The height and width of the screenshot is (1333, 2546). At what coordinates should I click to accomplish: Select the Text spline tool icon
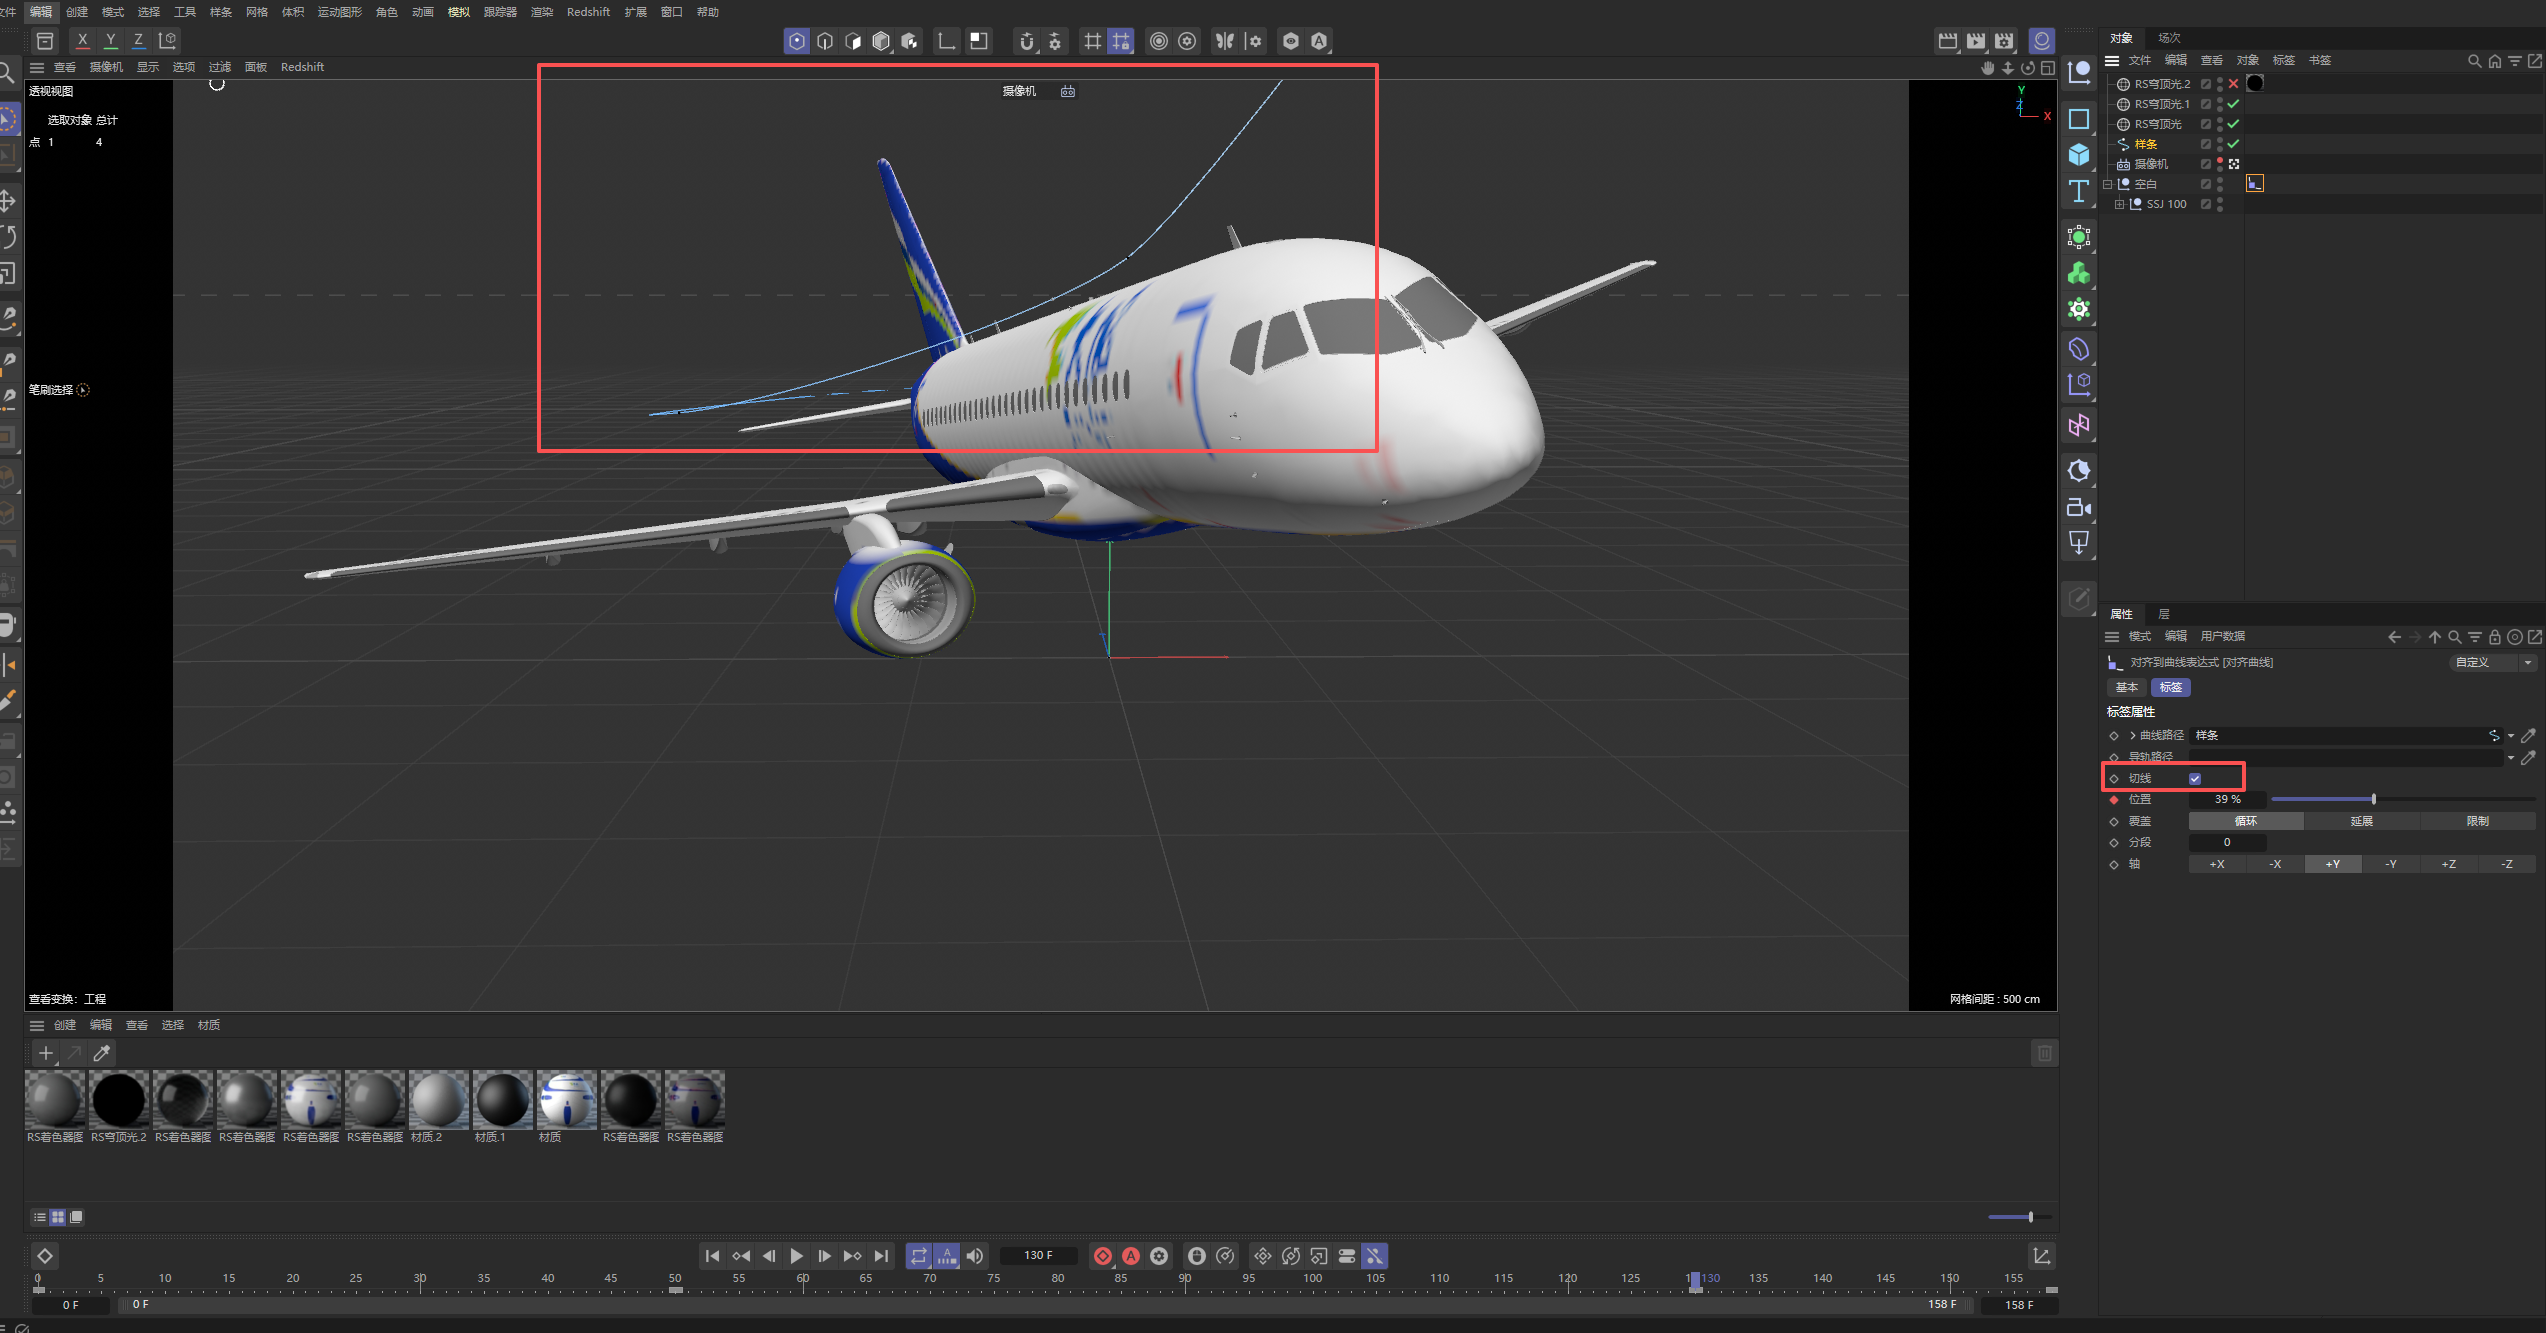(x=2079, y=191)
